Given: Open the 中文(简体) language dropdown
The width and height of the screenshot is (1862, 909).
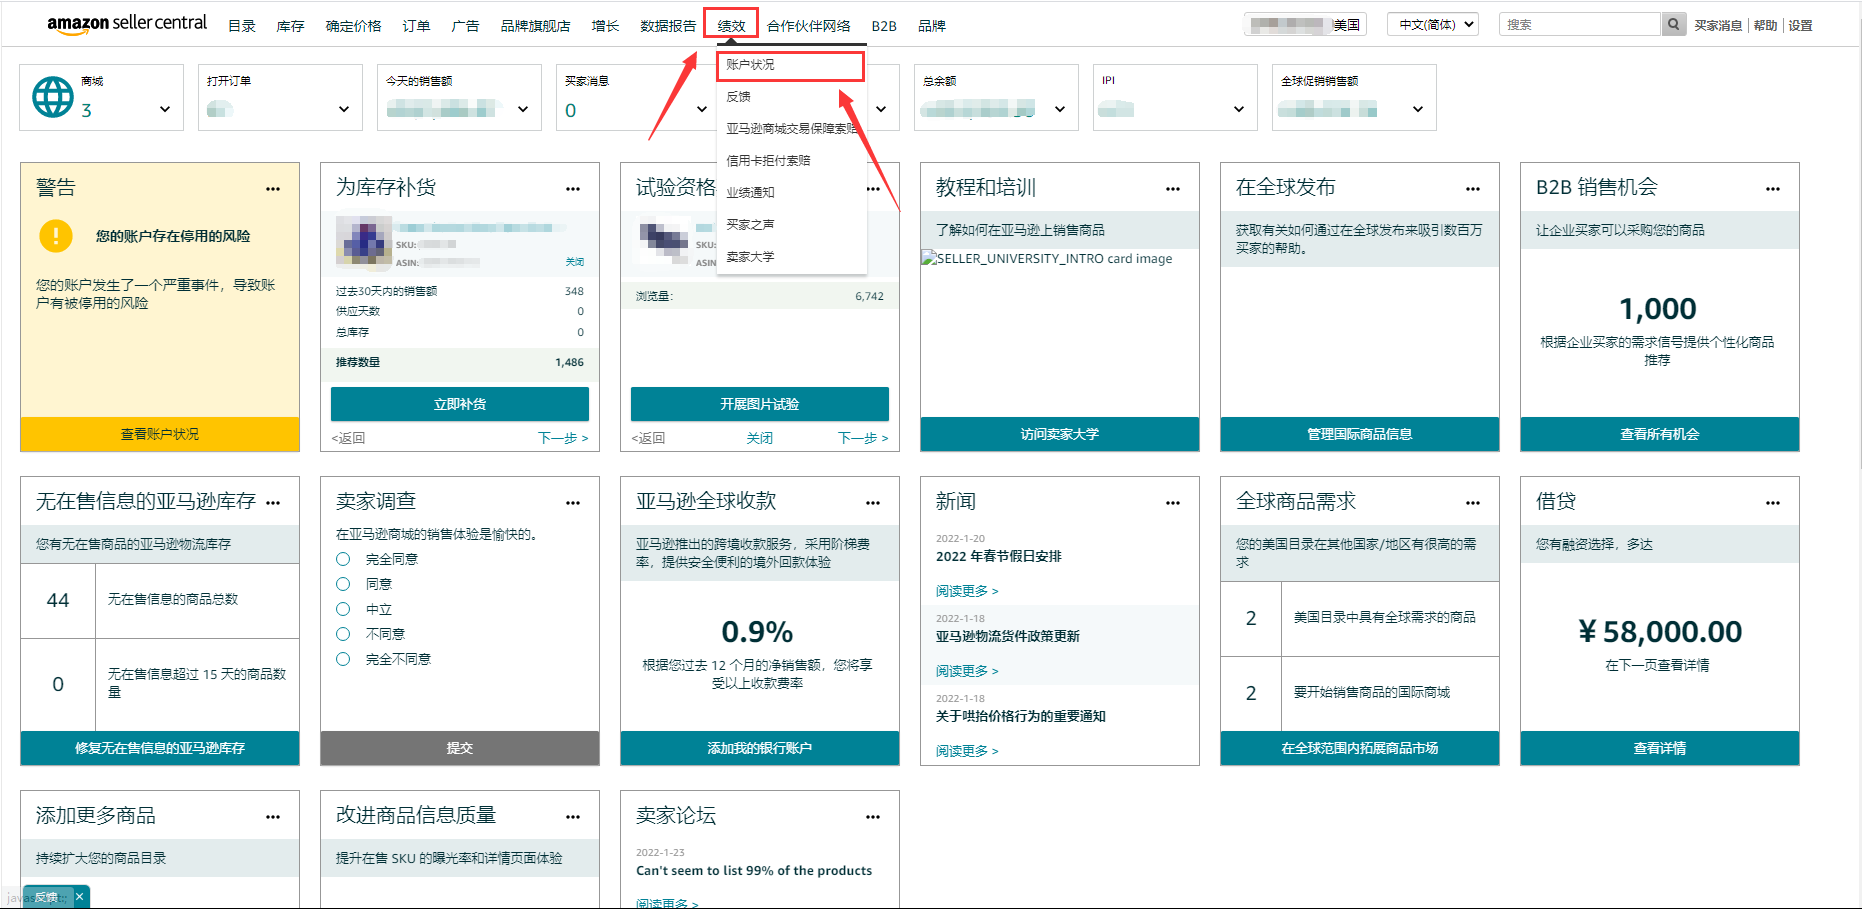Looking at the screenshot, I should tap(1433, 25).
